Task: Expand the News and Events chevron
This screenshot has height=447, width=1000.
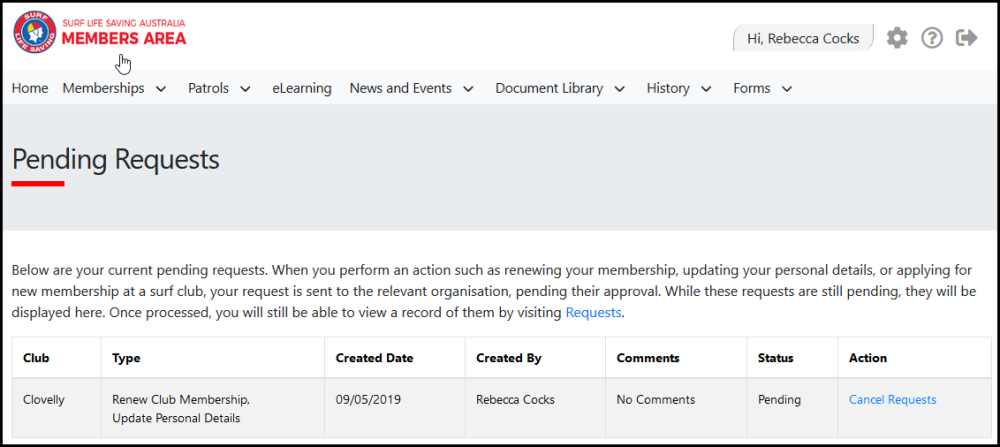Action: [x=468, y=89]
